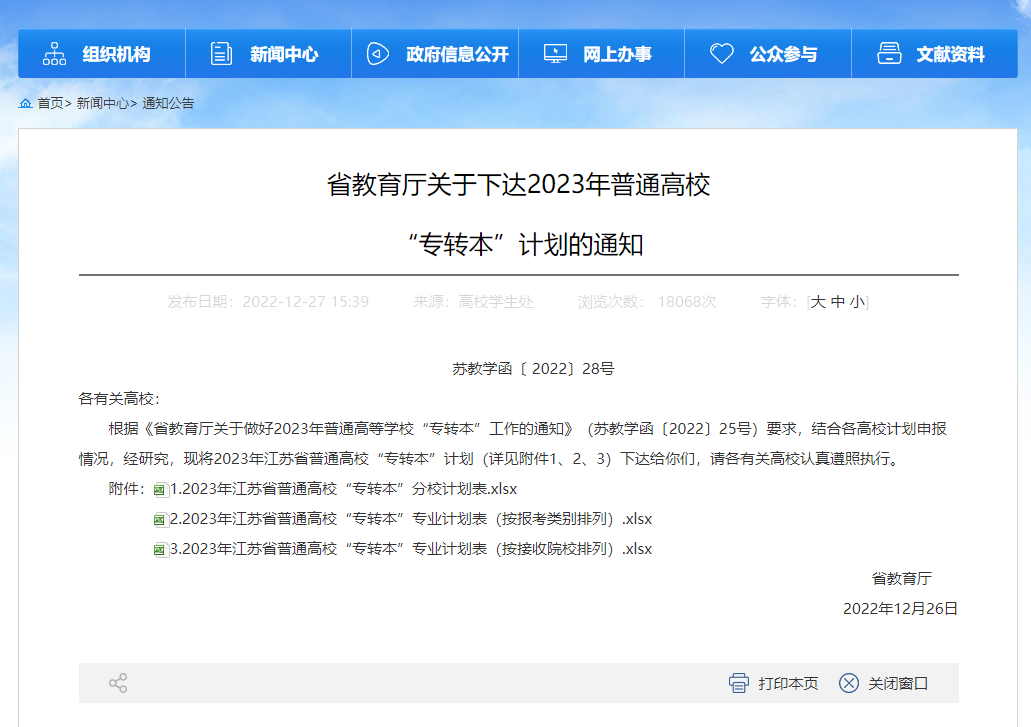Click the document number 苏教学函〔2022〕28号
The width and height of the screenshot is (1031, 727).
[x=533, y=369]
